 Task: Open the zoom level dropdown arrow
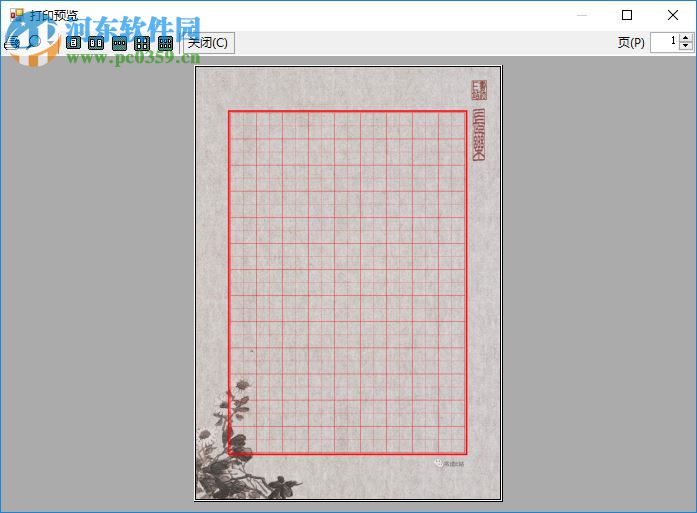(52, 43)
